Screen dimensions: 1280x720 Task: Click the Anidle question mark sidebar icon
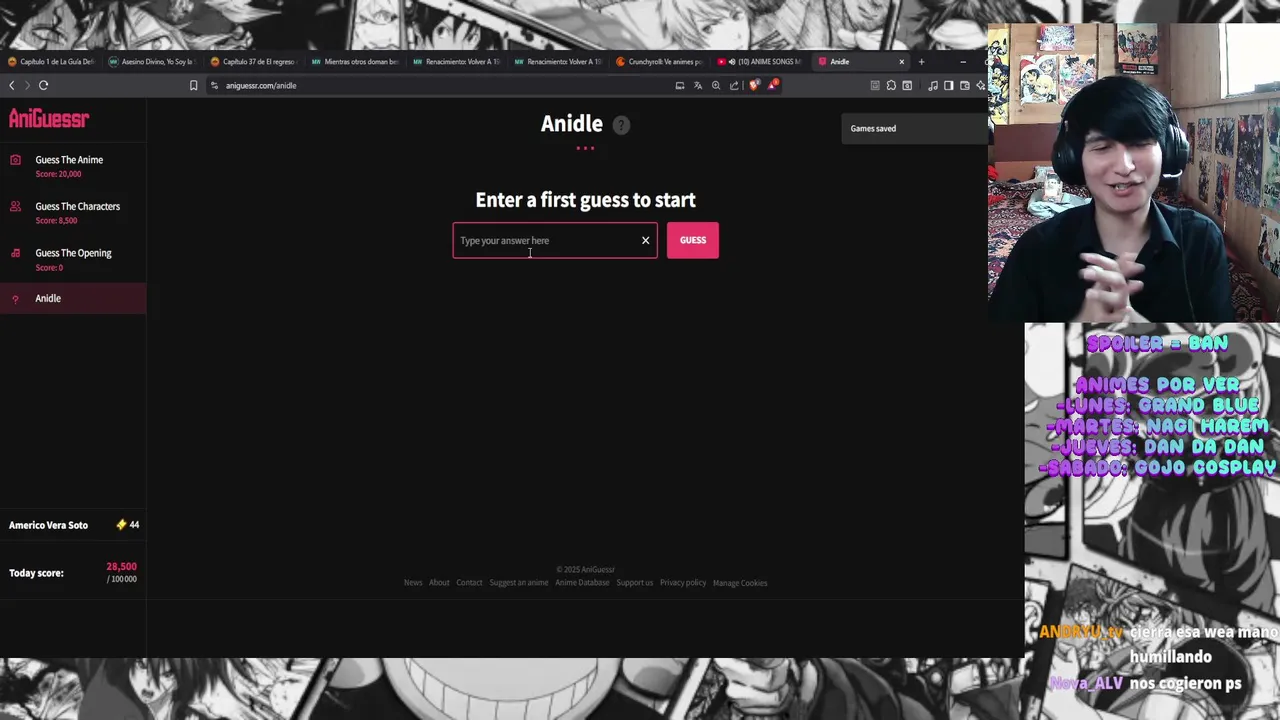click(x=15, y=299)
